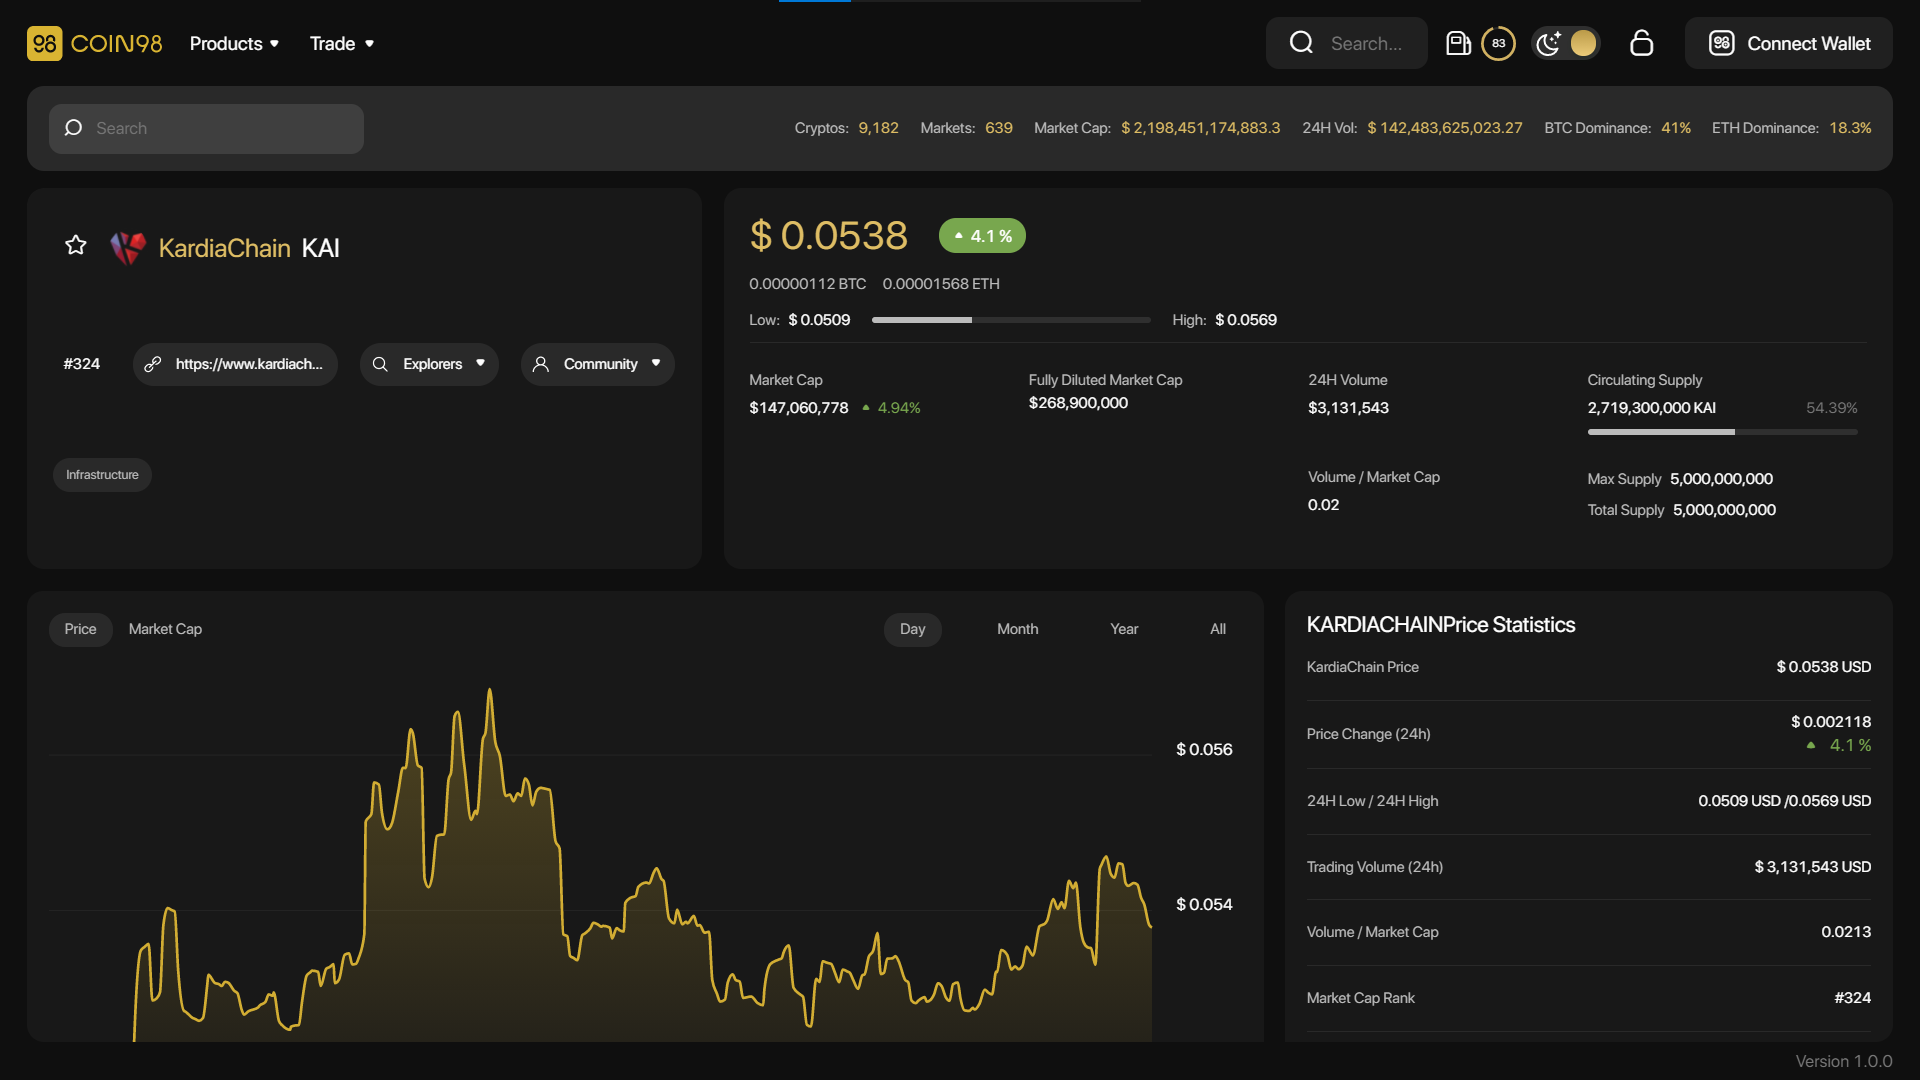1920x1080 pixels.
Task: Click the KARDIACHAINPrice Statistics heading
Action: tap(1440, 625)
